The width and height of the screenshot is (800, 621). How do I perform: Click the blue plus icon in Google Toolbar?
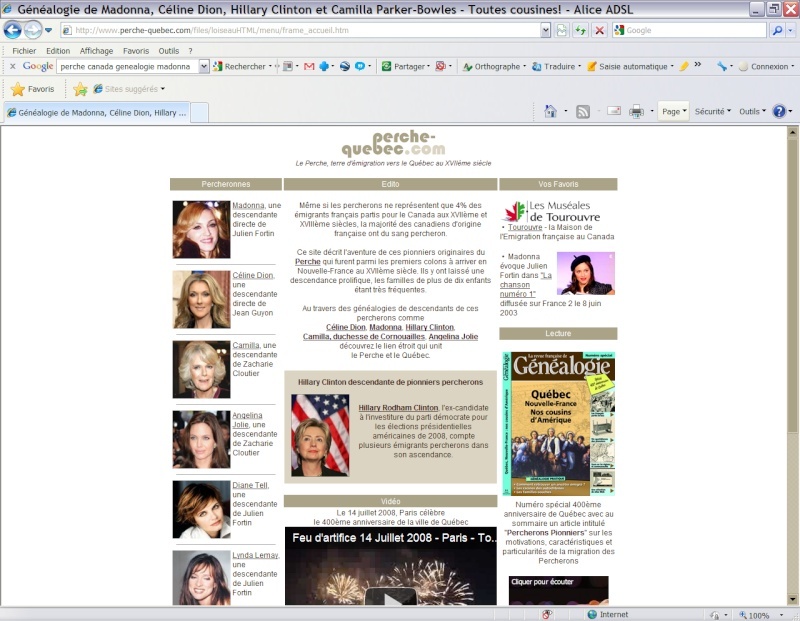tap(323, 66)
